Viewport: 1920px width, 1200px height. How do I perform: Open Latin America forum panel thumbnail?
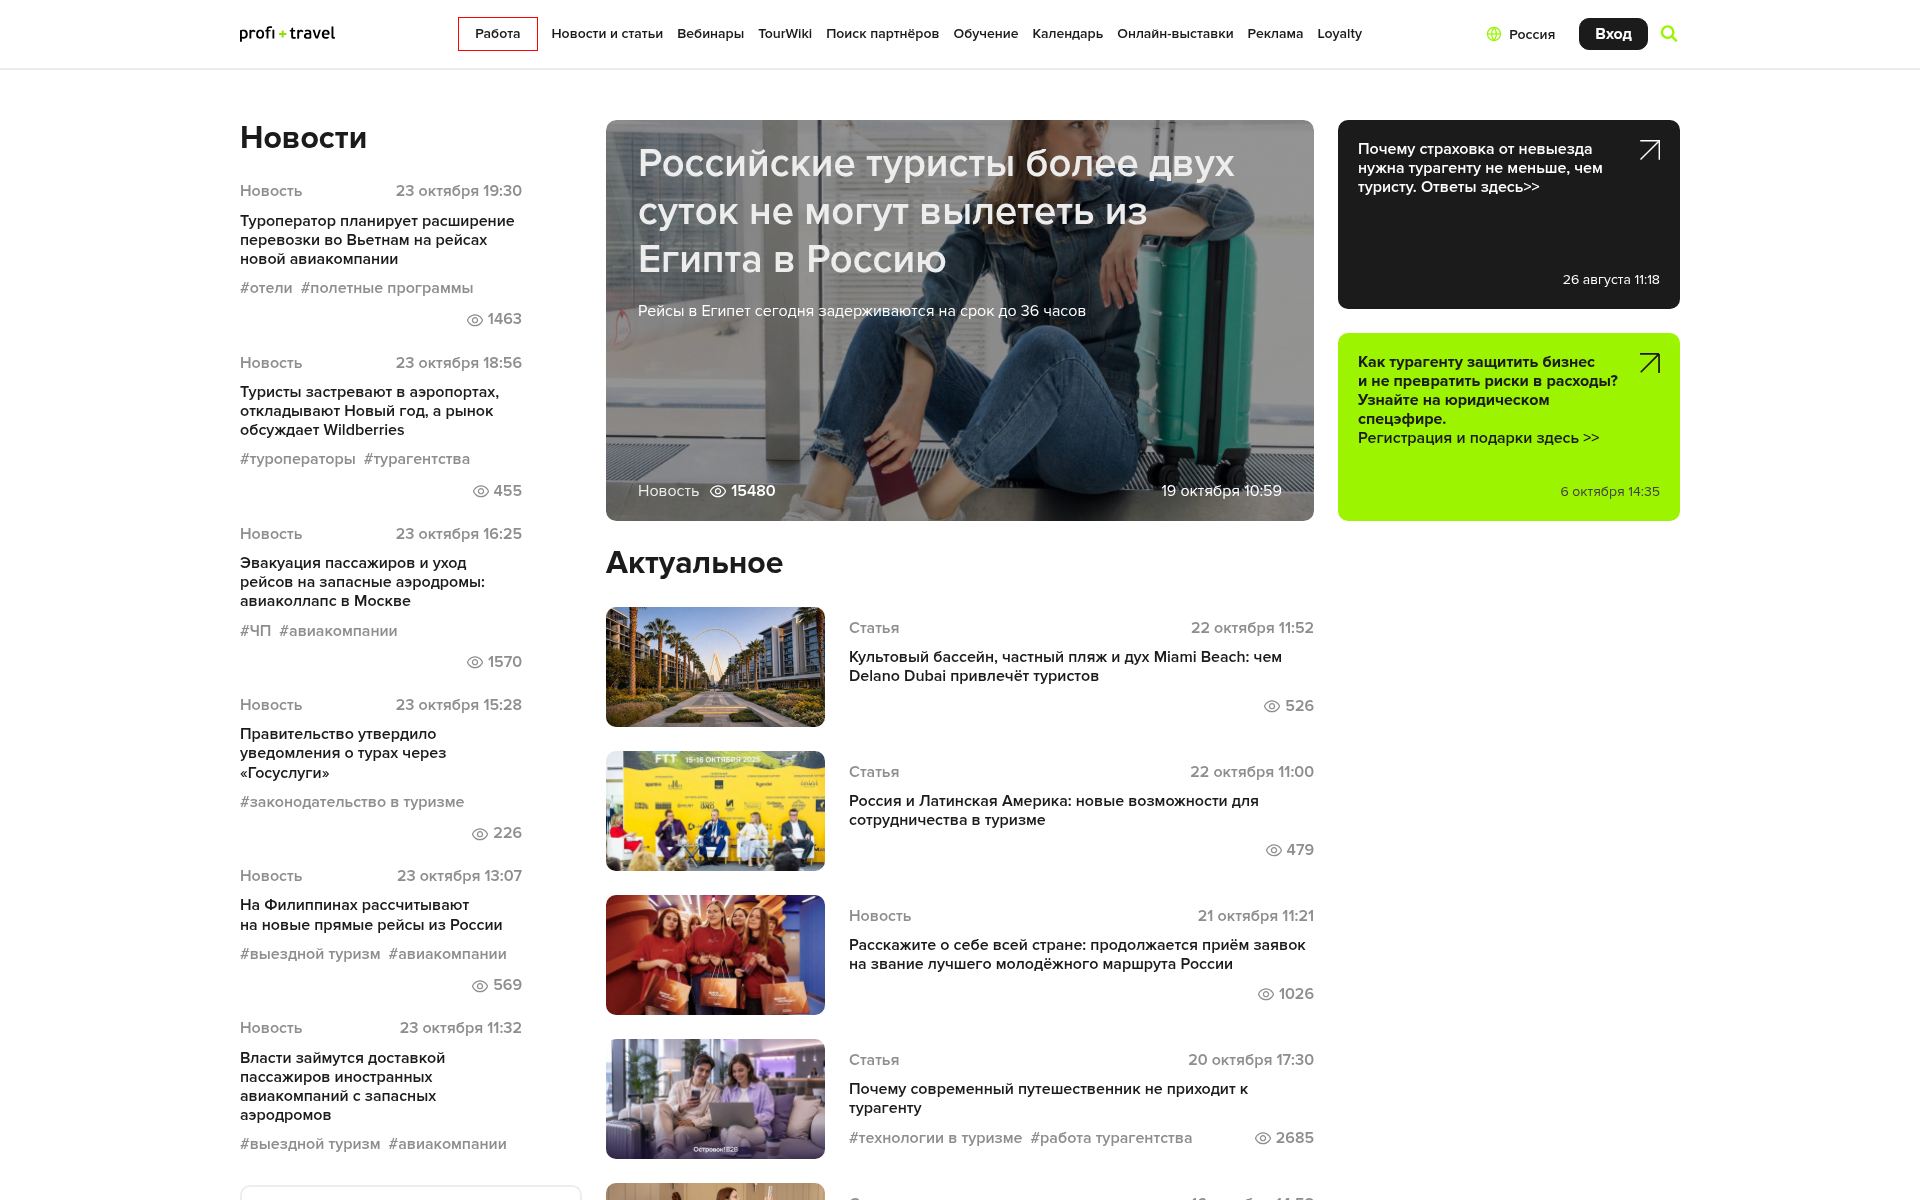coord(715,811)
